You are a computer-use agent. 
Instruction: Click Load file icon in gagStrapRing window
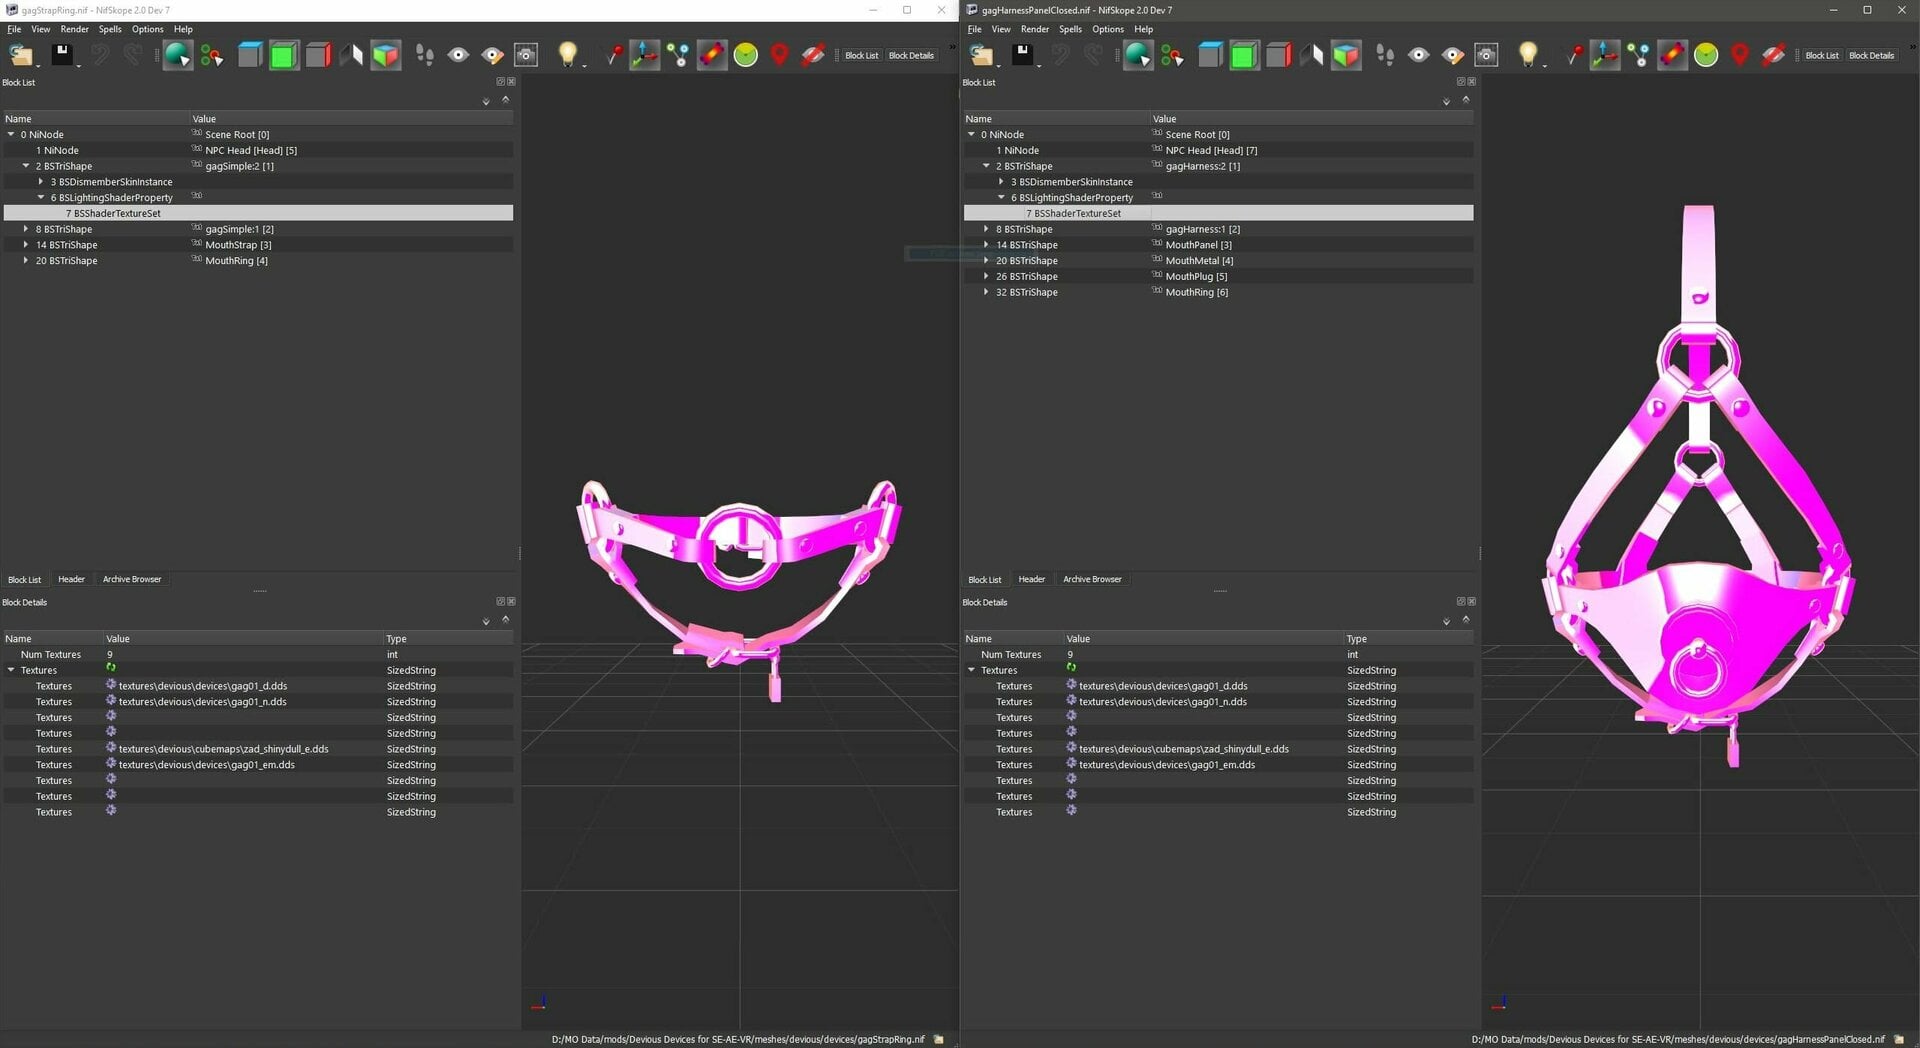(21, 55)
